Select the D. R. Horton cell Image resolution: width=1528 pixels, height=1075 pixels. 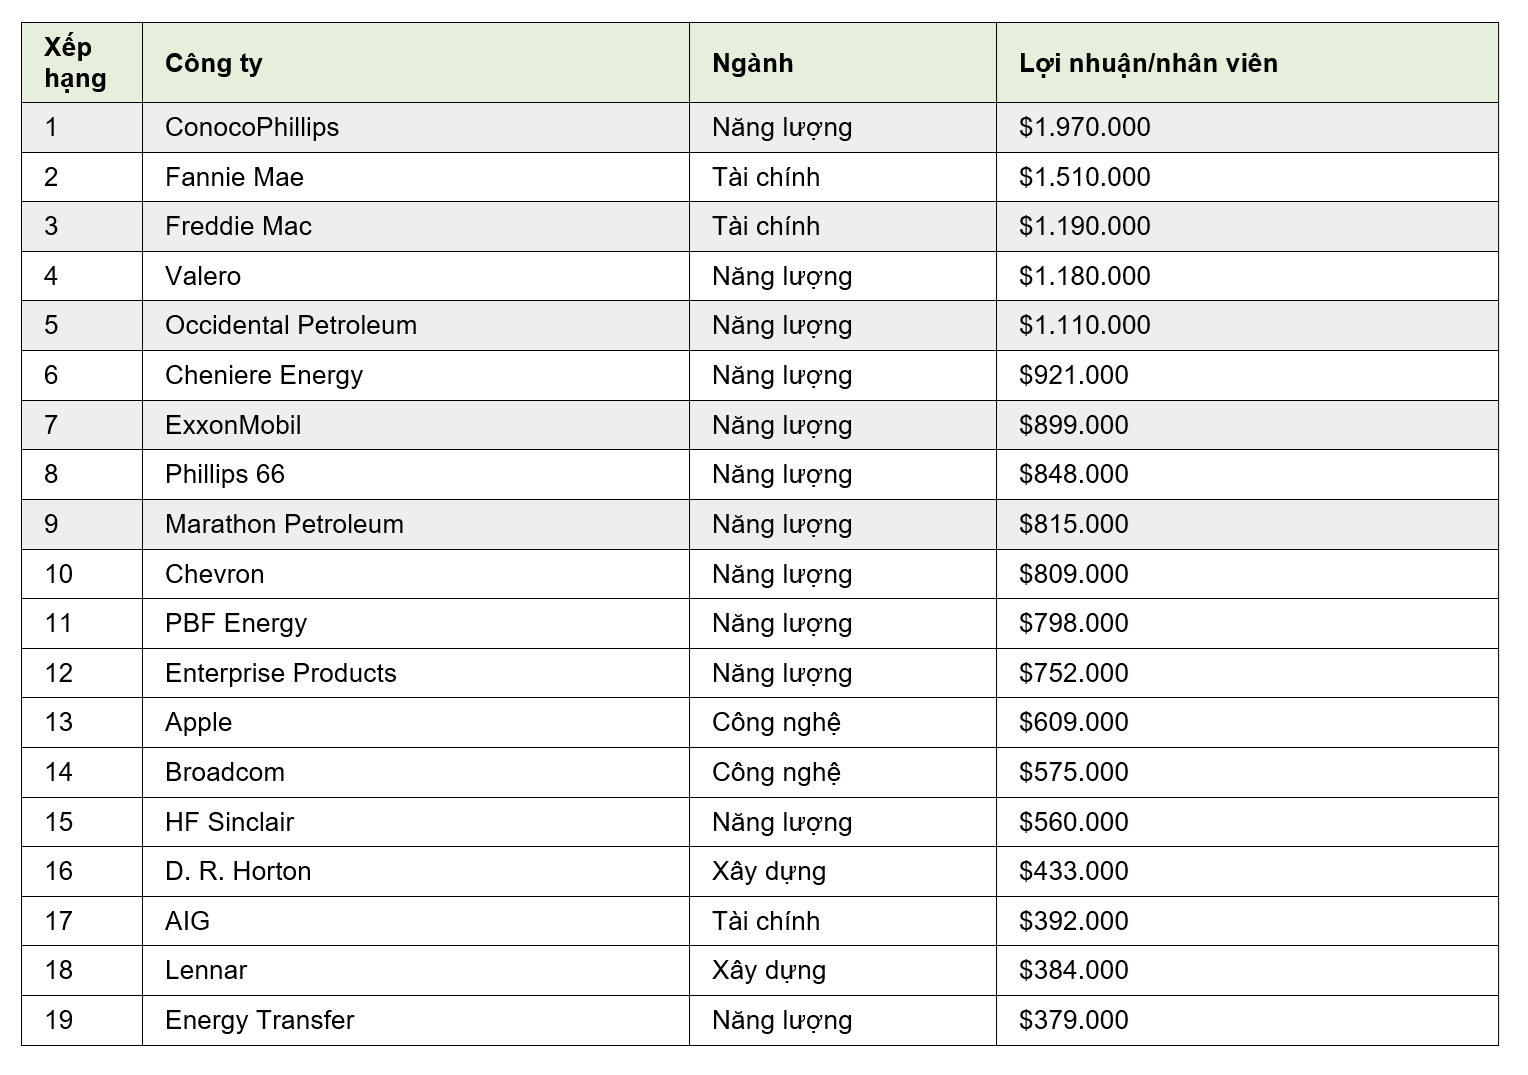238,871
